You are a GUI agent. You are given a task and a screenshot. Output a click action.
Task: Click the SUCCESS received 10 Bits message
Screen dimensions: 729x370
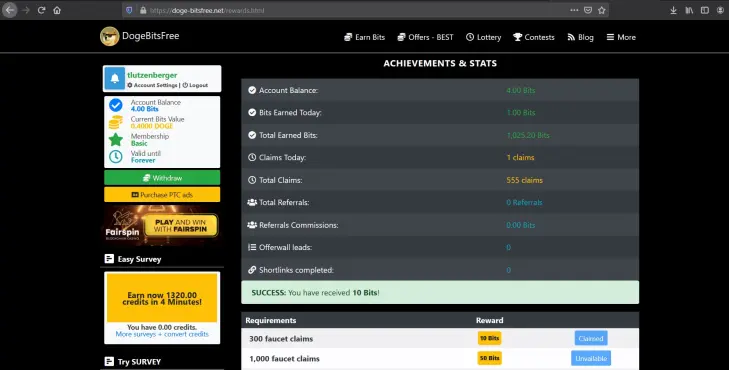coord(440,292)
